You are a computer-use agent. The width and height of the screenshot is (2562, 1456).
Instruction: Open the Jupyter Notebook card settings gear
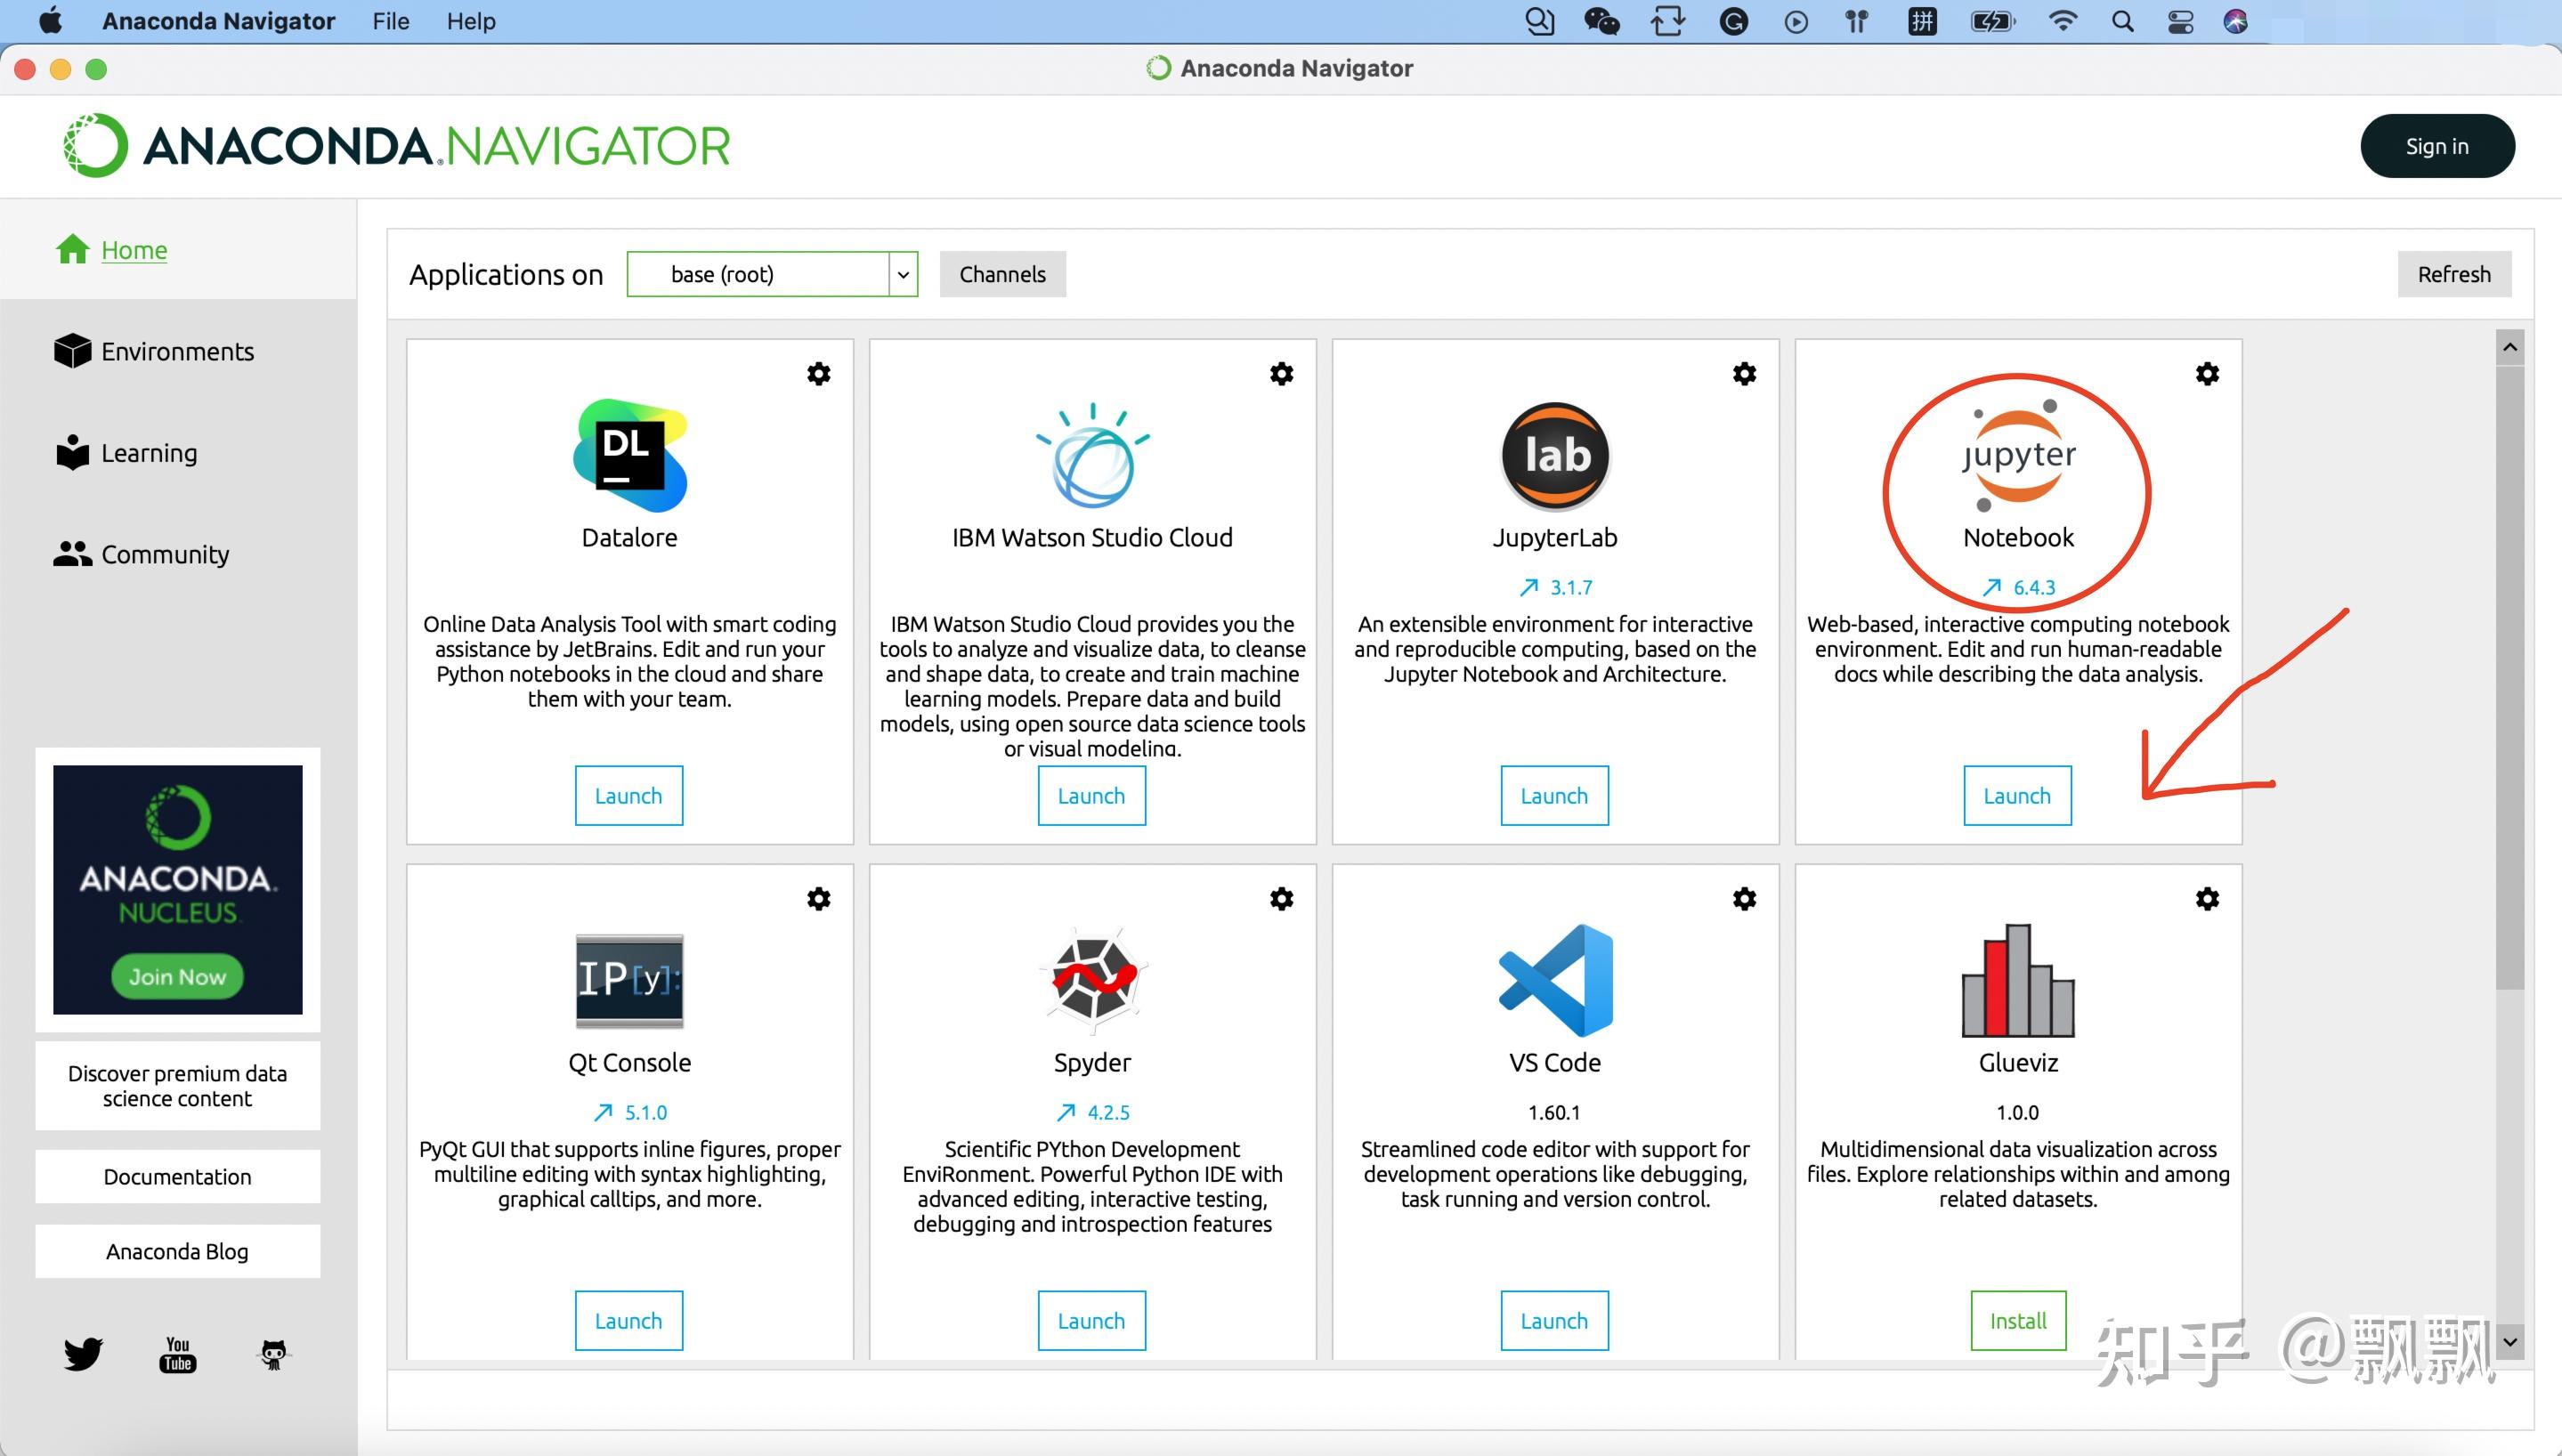[x=2207, y=374]
